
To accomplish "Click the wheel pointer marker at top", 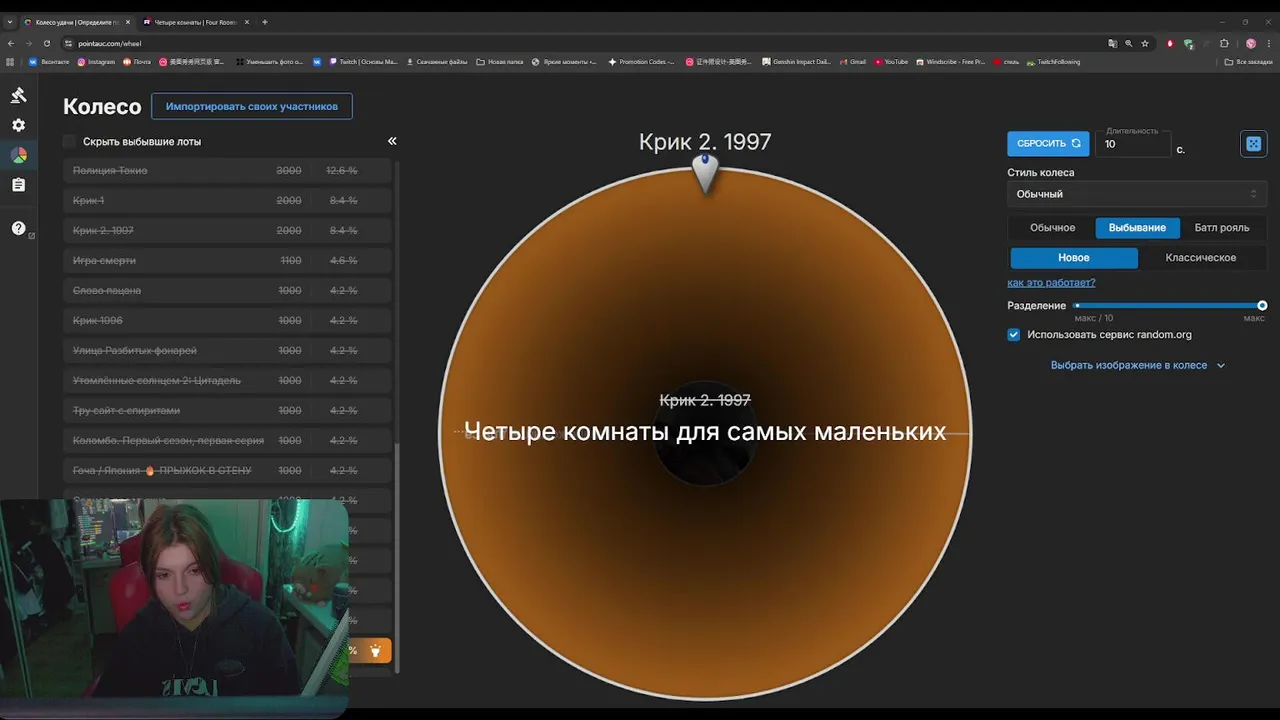I will tap(705, 173).
